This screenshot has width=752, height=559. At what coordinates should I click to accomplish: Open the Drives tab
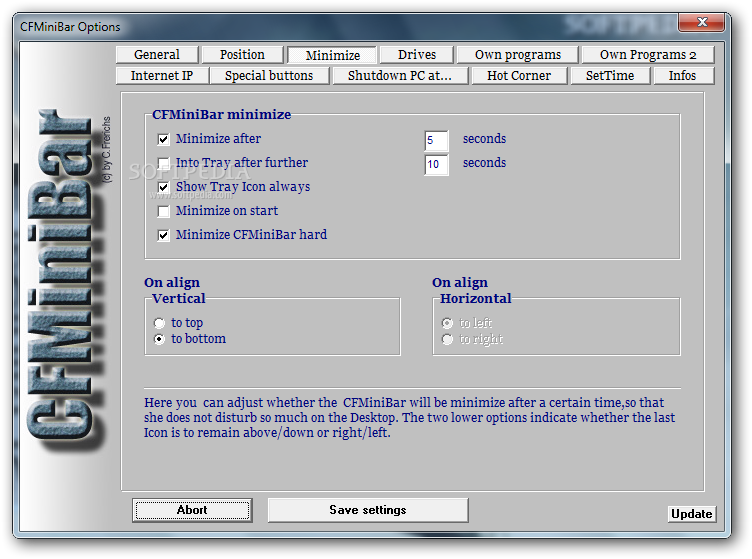pyautogui.click(x=417, y=55)
